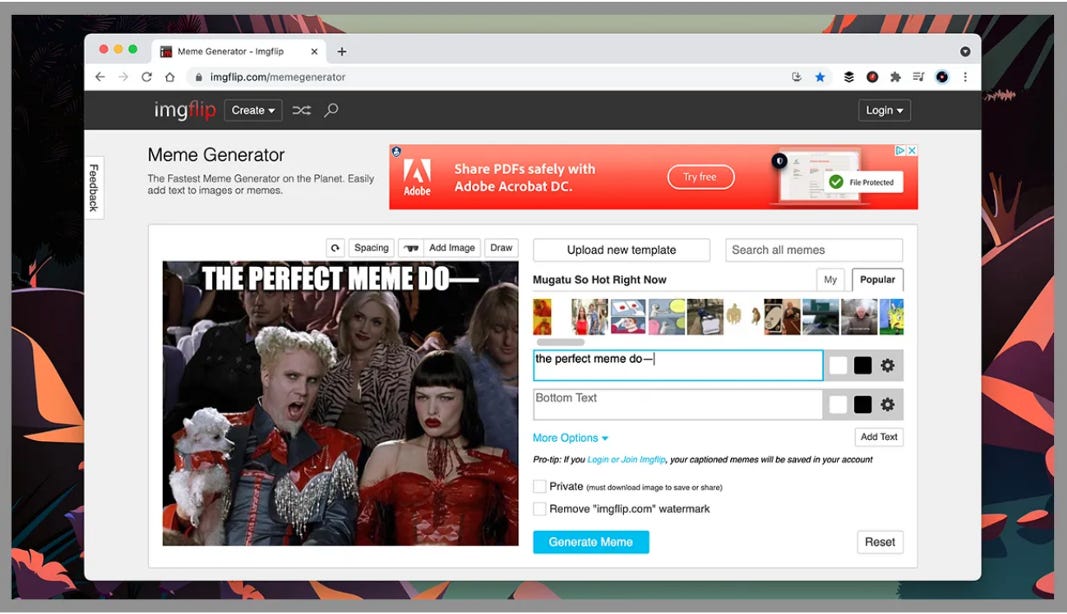Click the Draw button

point(501,248)
